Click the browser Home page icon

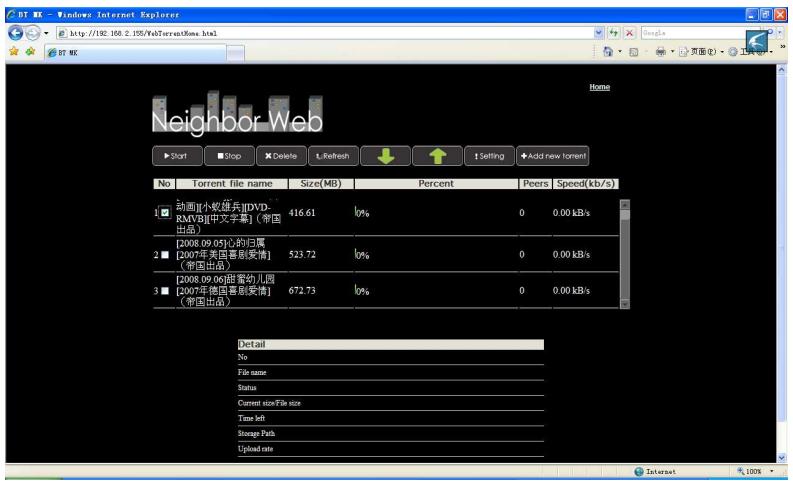click(x=608, y=52)
